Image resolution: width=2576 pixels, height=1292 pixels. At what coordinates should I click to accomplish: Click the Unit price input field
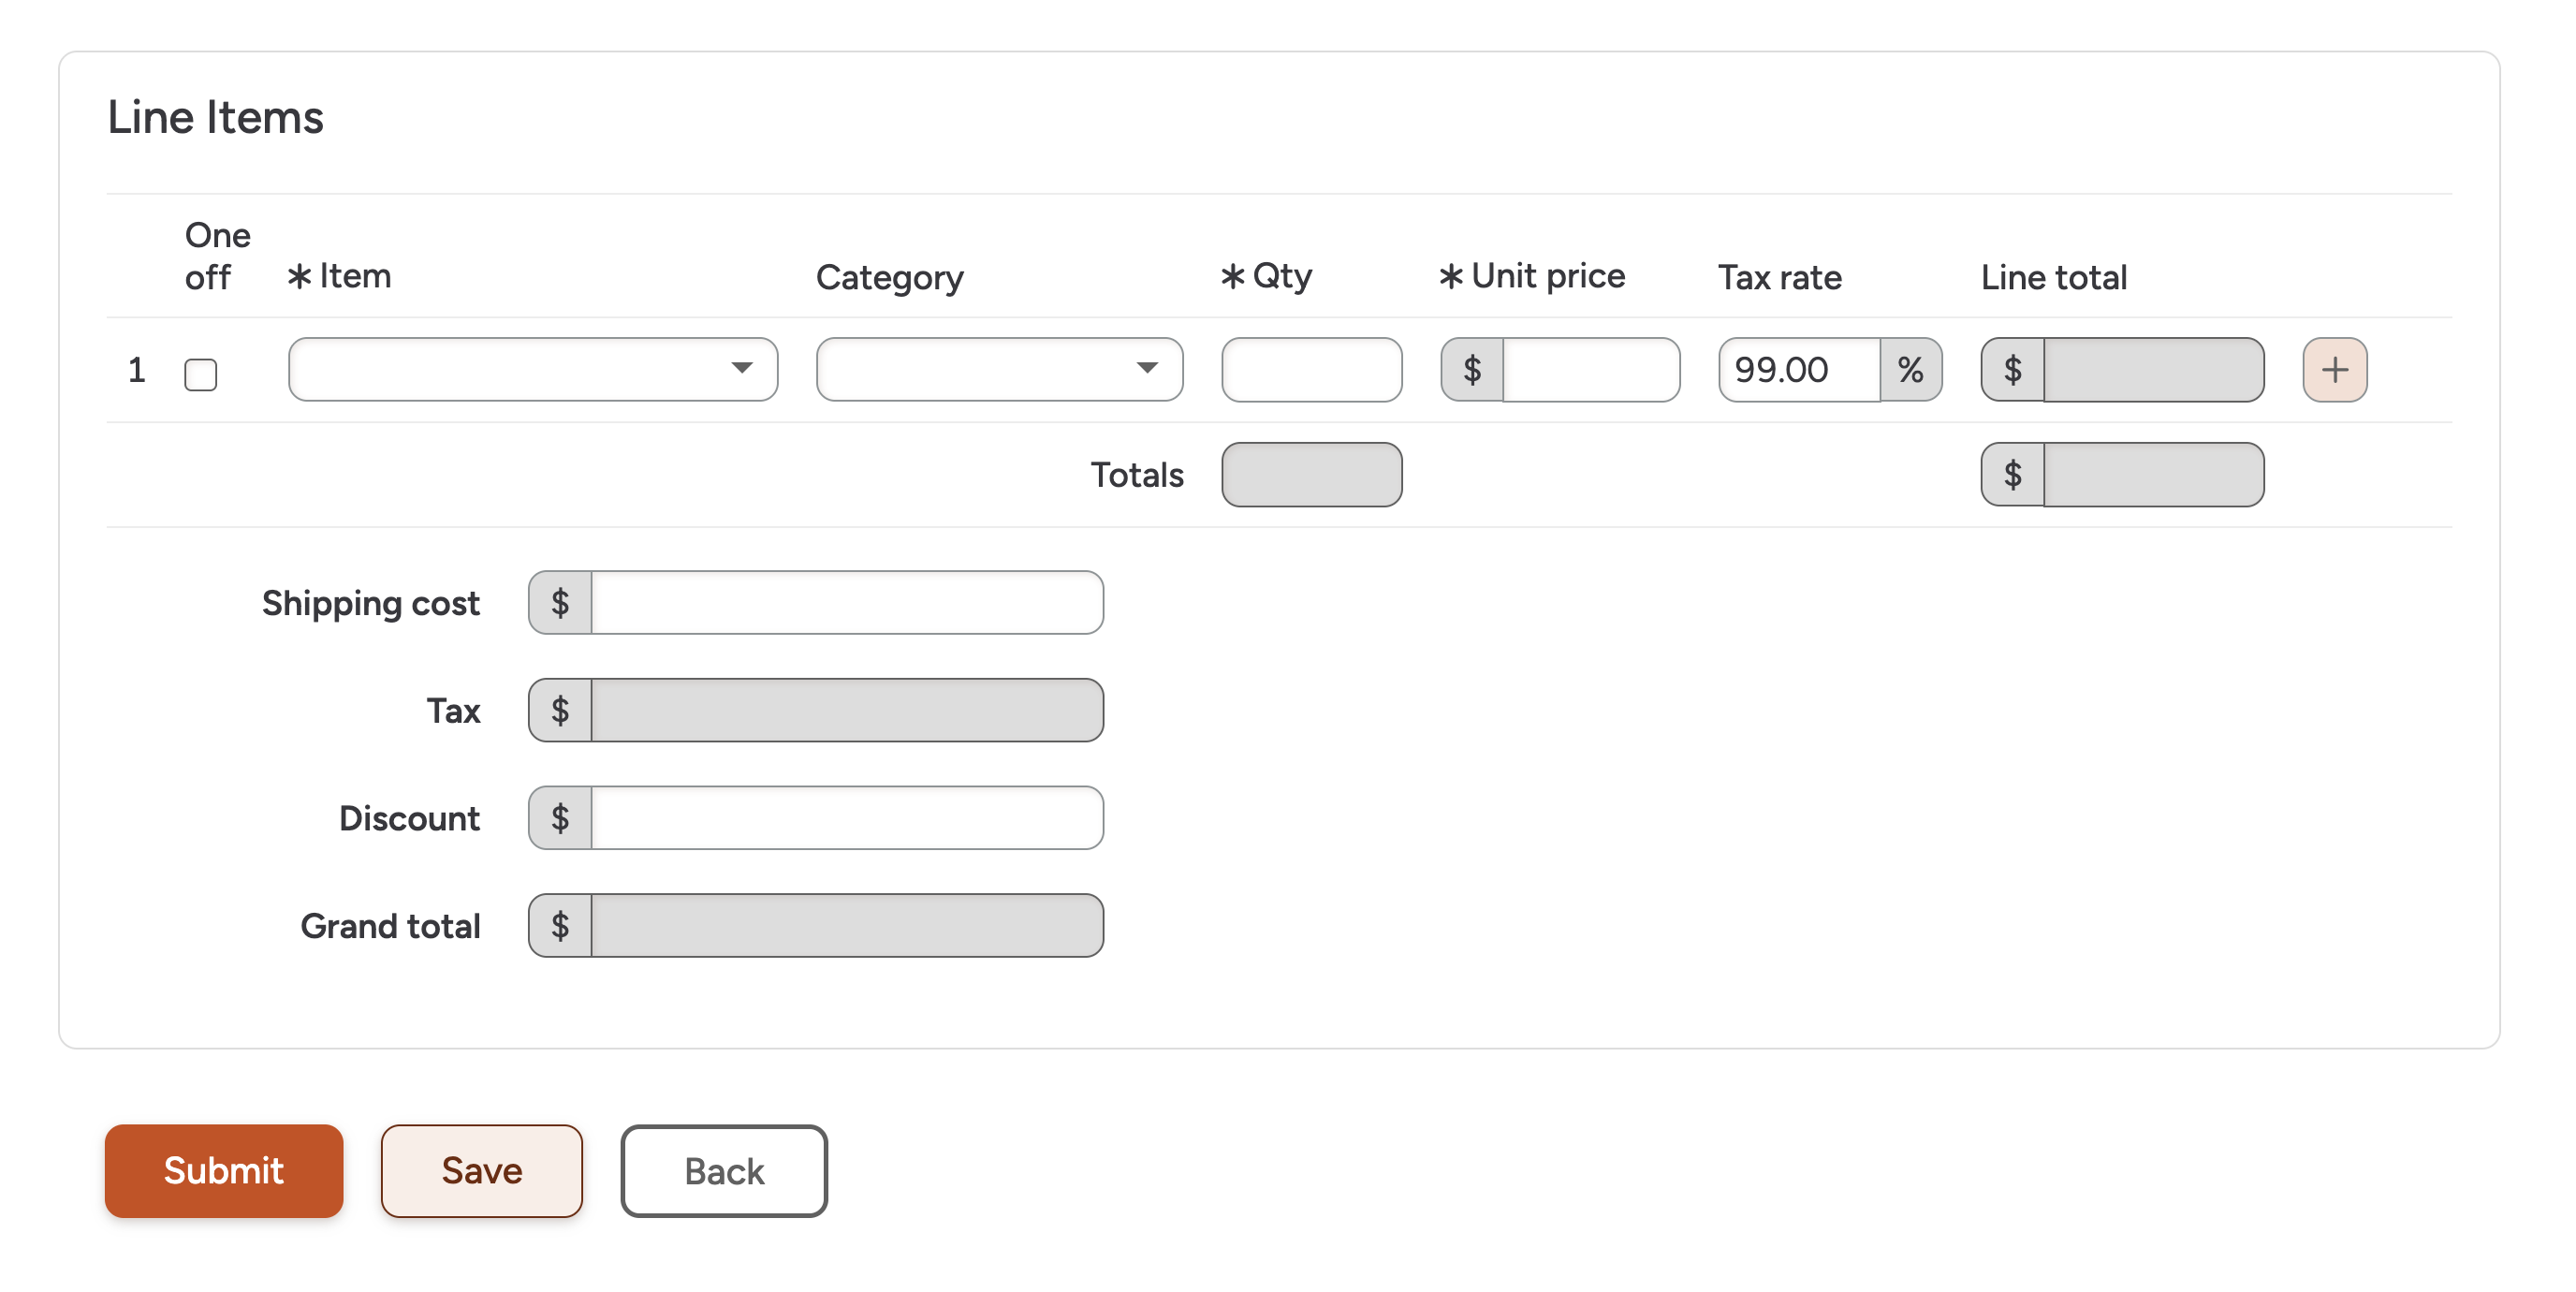[x=1590, y=369]
